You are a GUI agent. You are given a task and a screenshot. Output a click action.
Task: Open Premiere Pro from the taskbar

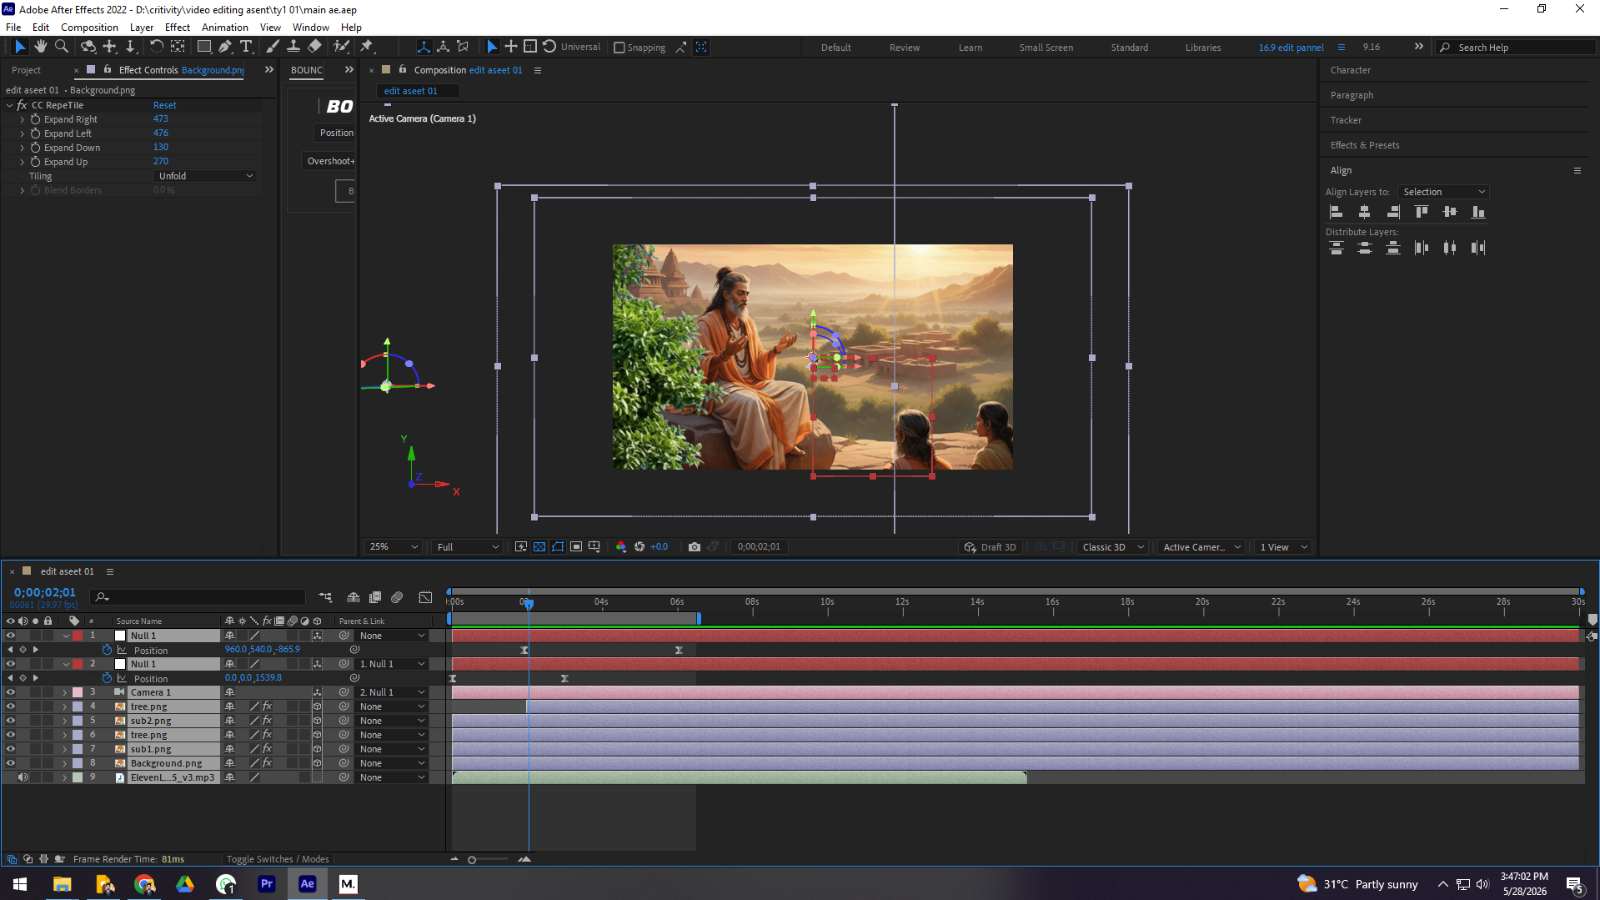pos(266,884)
